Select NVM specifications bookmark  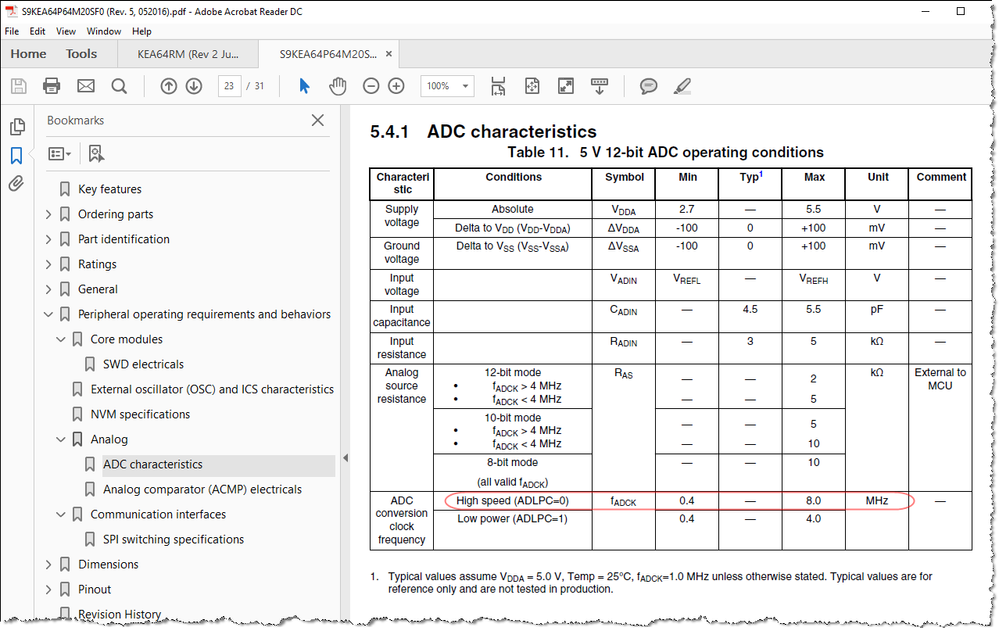click(x=140, y=415)
